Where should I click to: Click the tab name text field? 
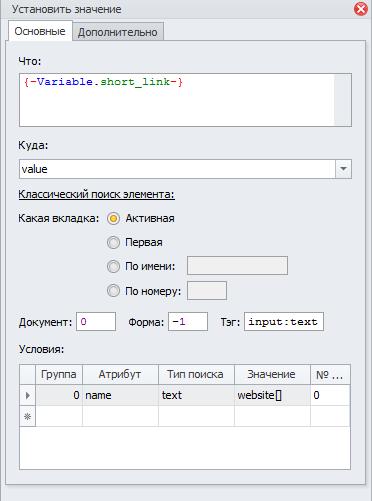(x=237, y=265)
